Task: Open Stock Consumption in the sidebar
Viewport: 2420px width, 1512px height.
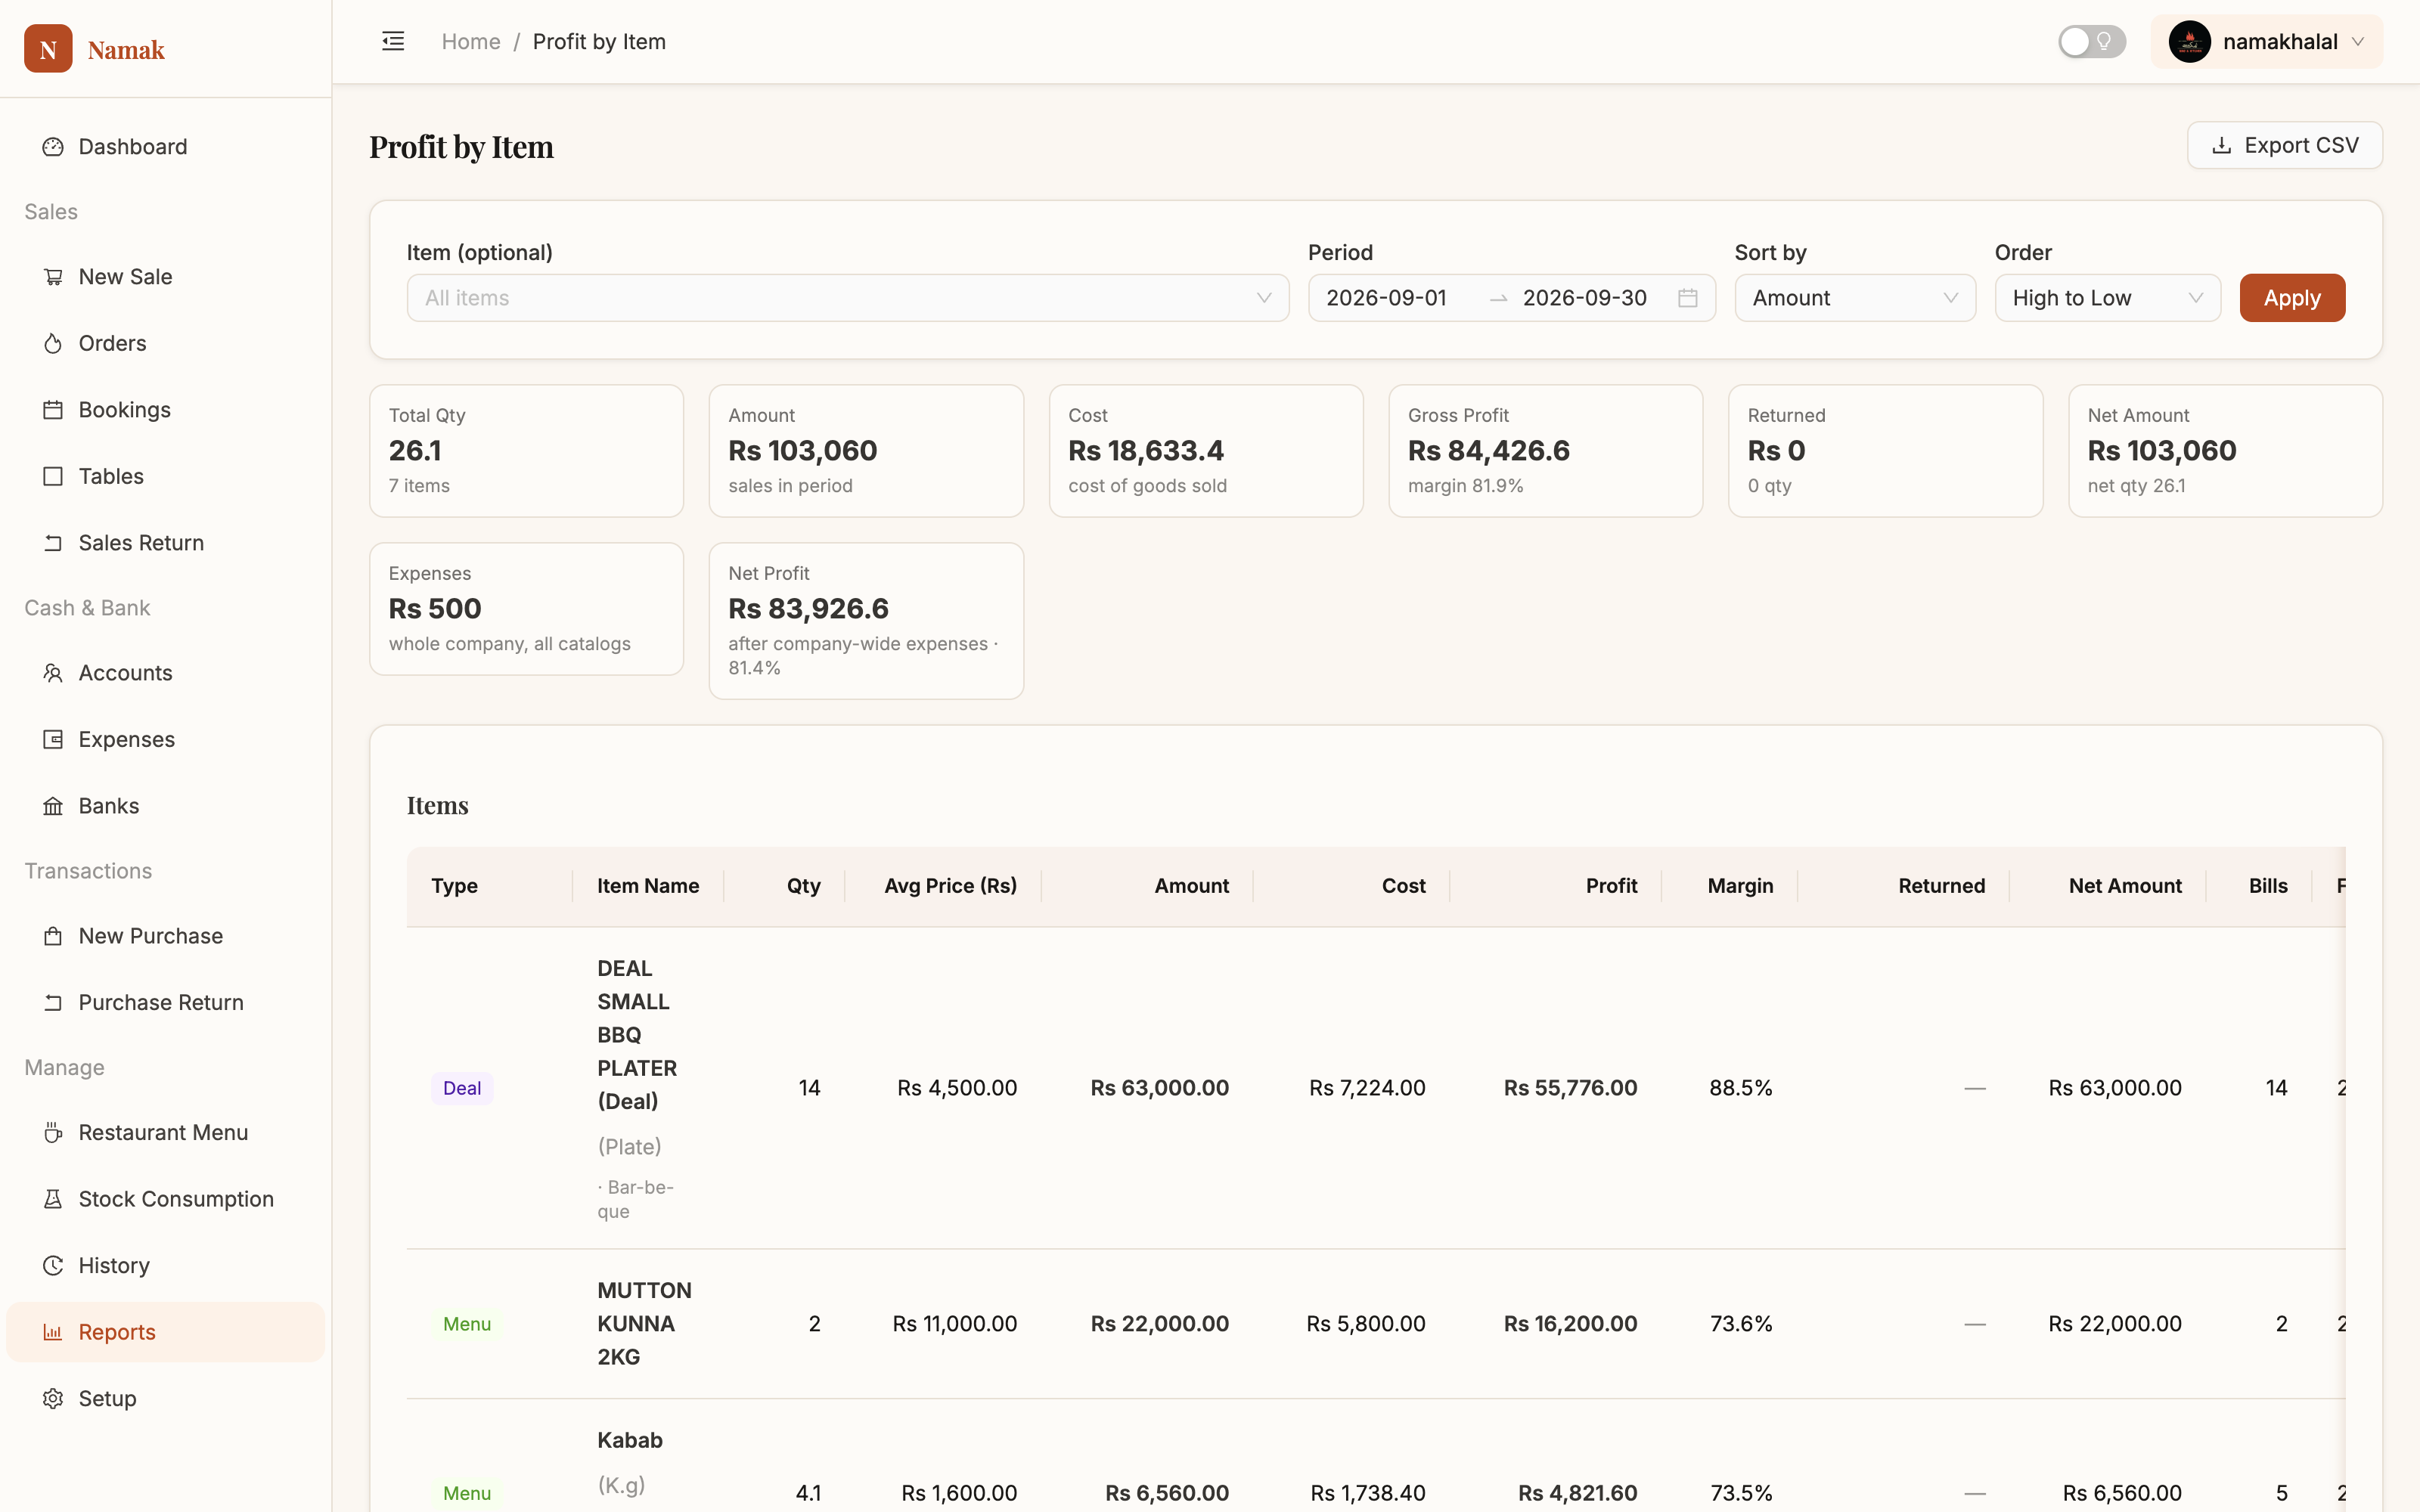Action: click(x=165, y=1199)
